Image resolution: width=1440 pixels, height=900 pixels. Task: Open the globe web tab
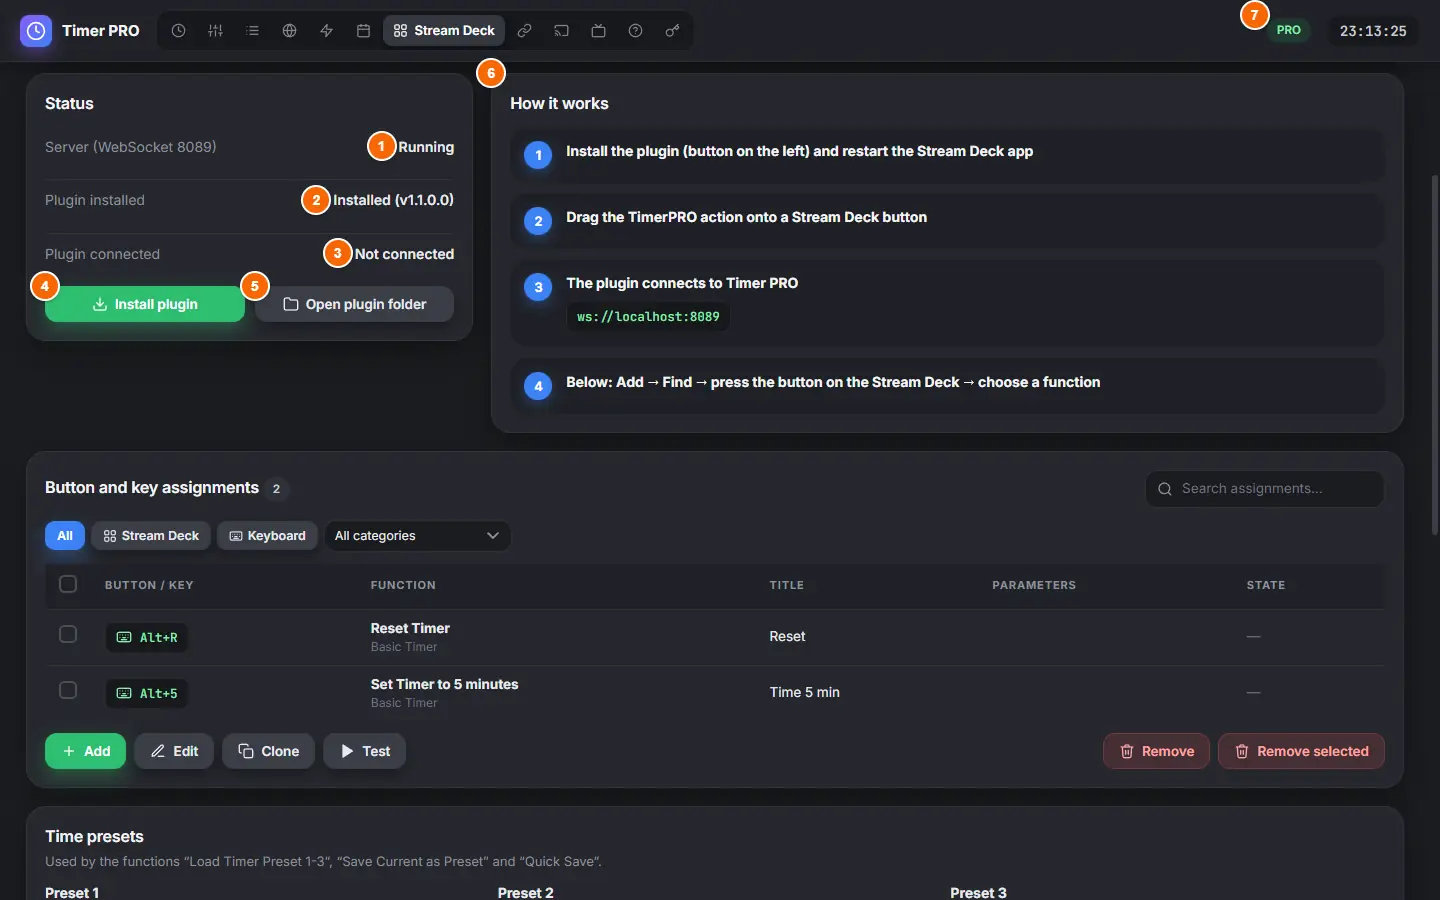click(x=289, y=31)
